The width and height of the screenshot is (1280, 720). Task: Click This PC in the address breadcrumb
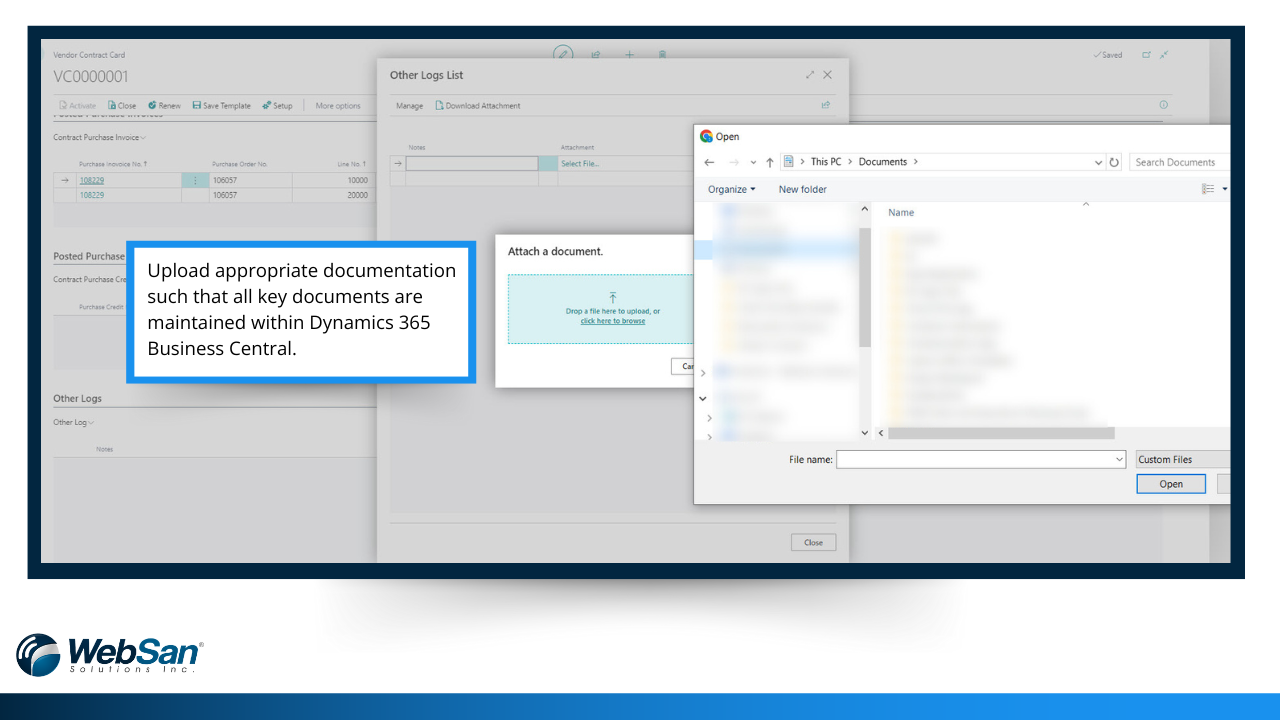click(826, 162)
